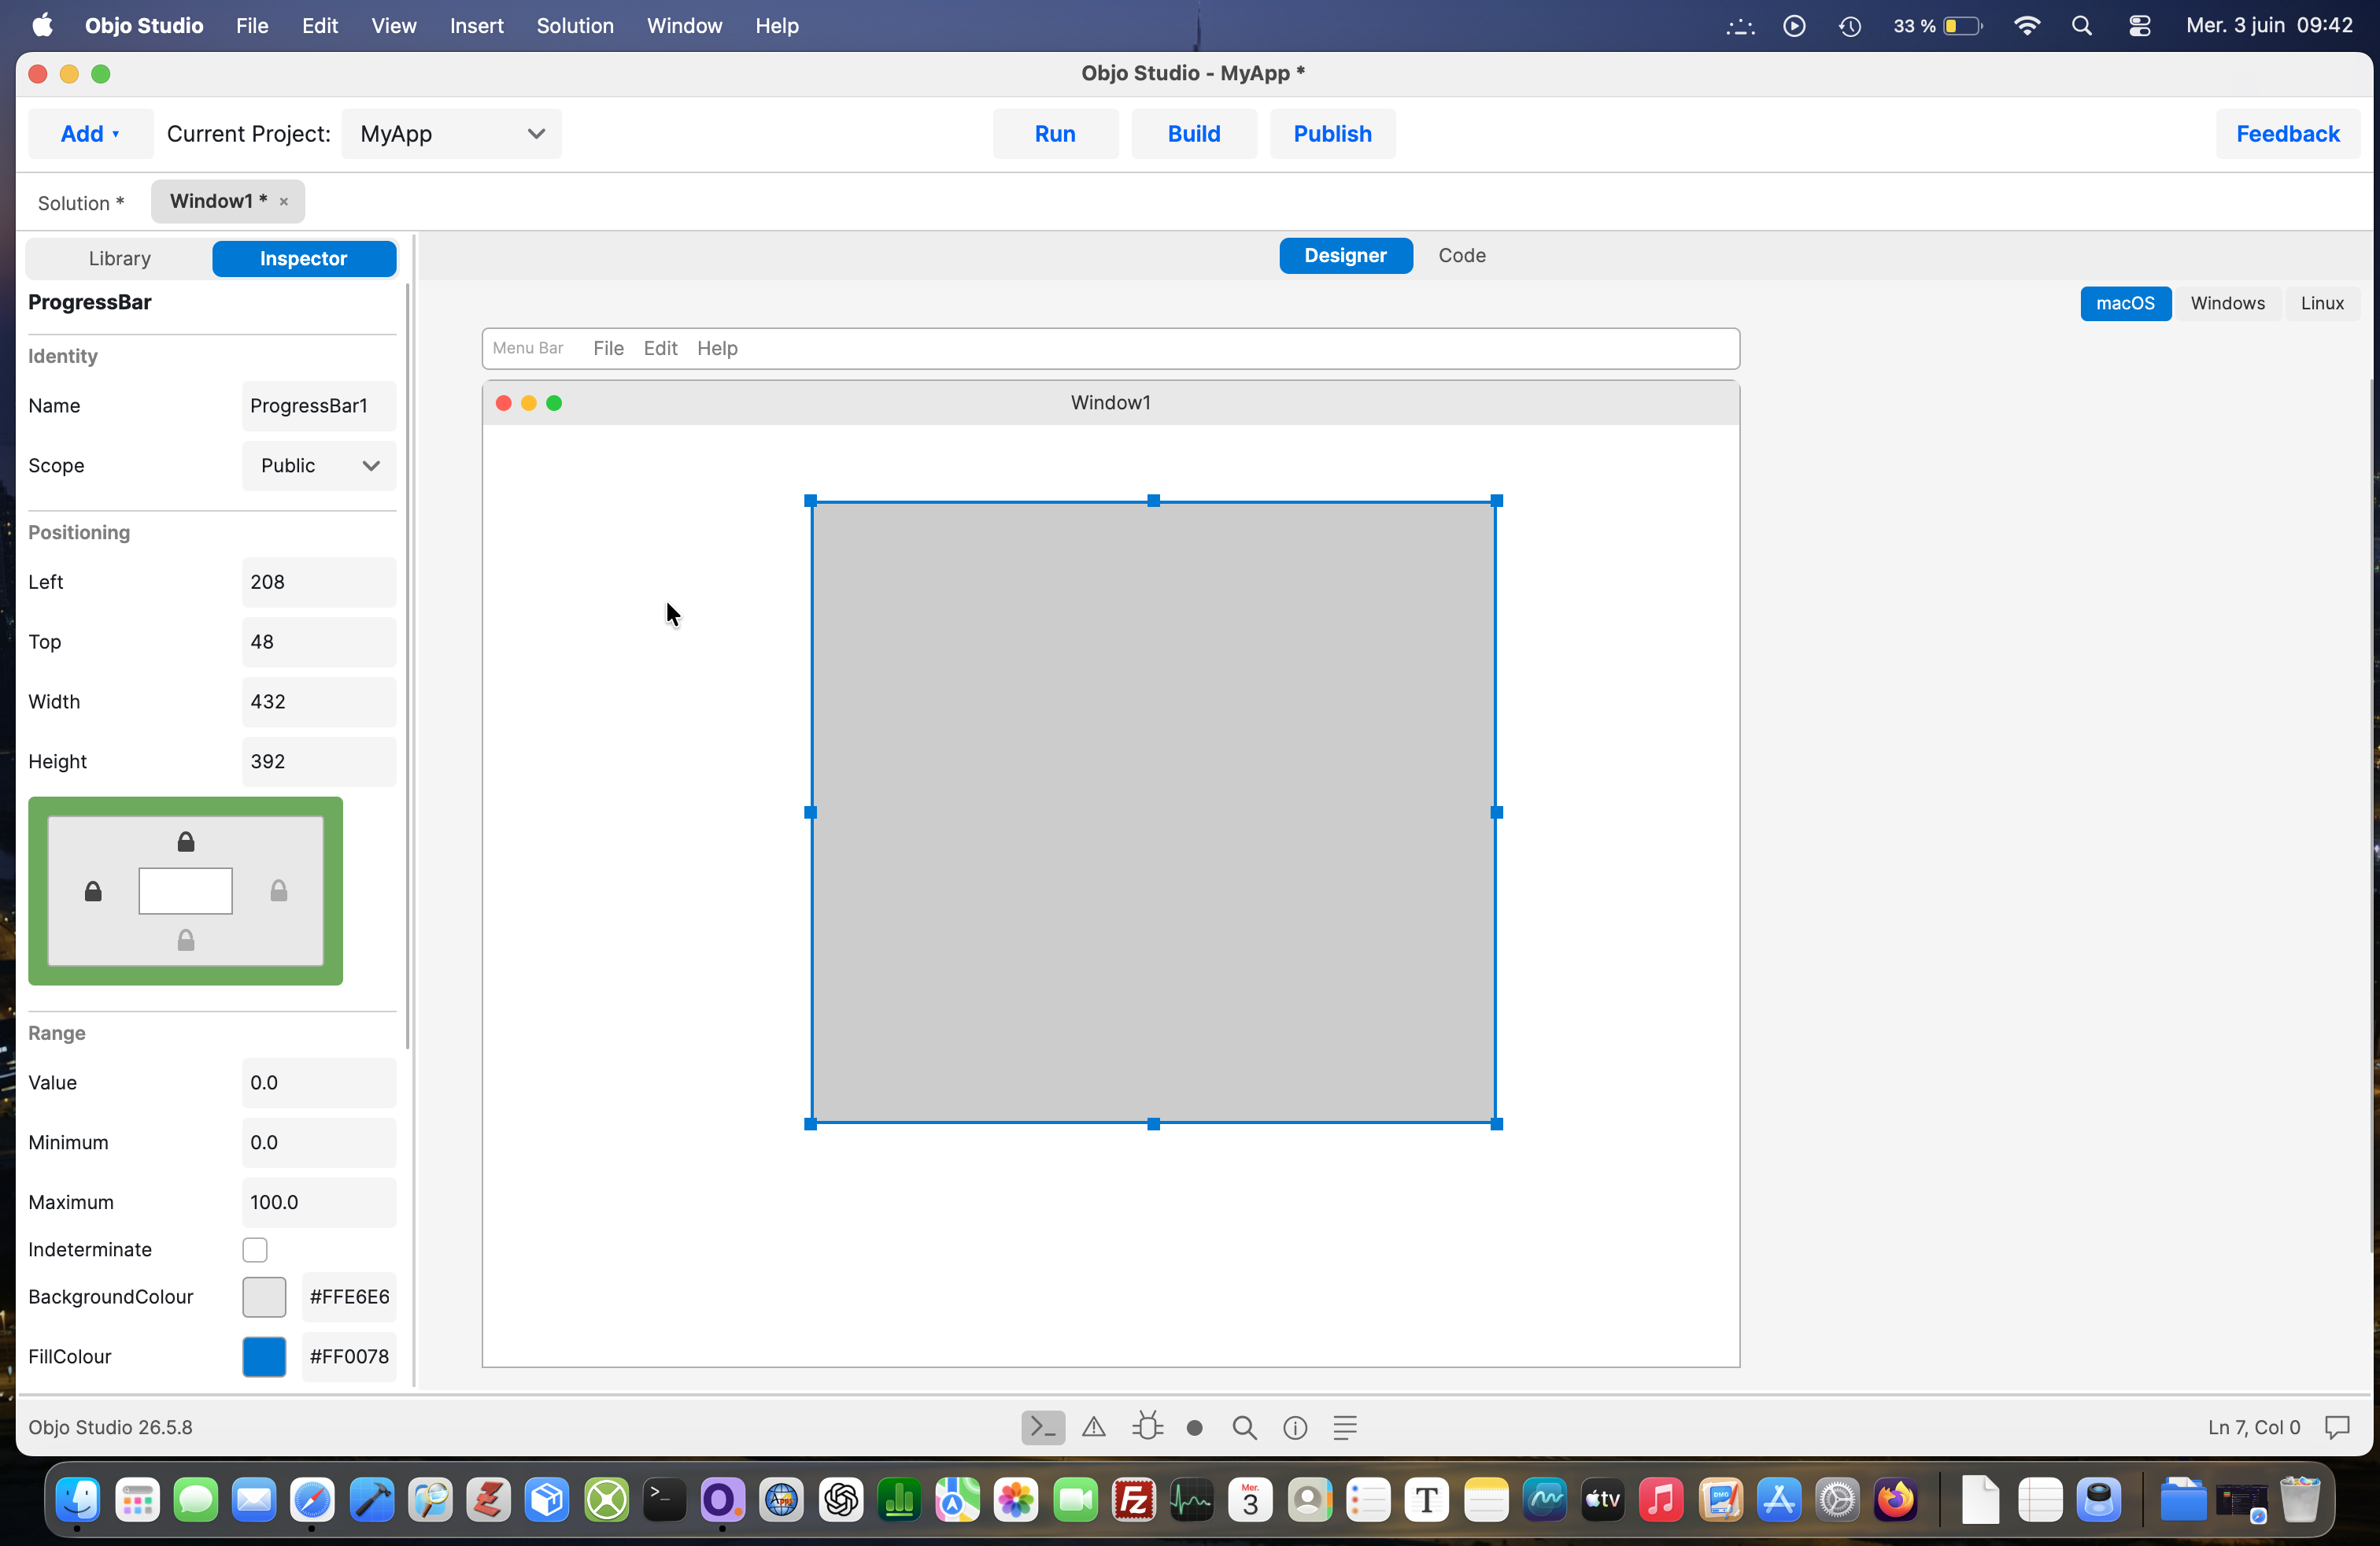Open the Insert menu

476,26
